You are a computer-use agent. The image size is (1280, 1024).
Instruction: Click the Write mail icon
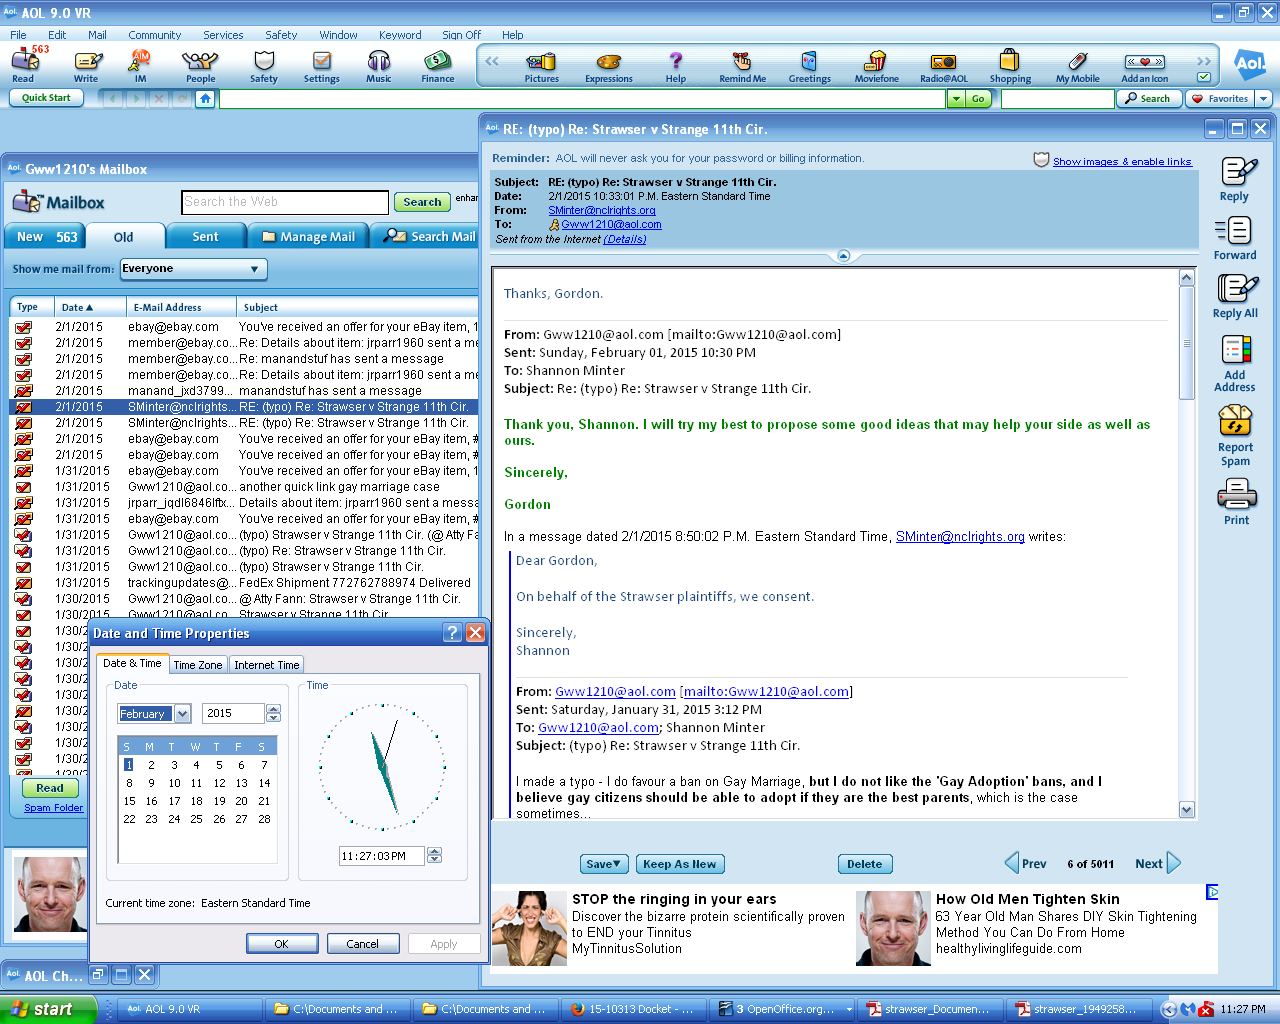86,66
